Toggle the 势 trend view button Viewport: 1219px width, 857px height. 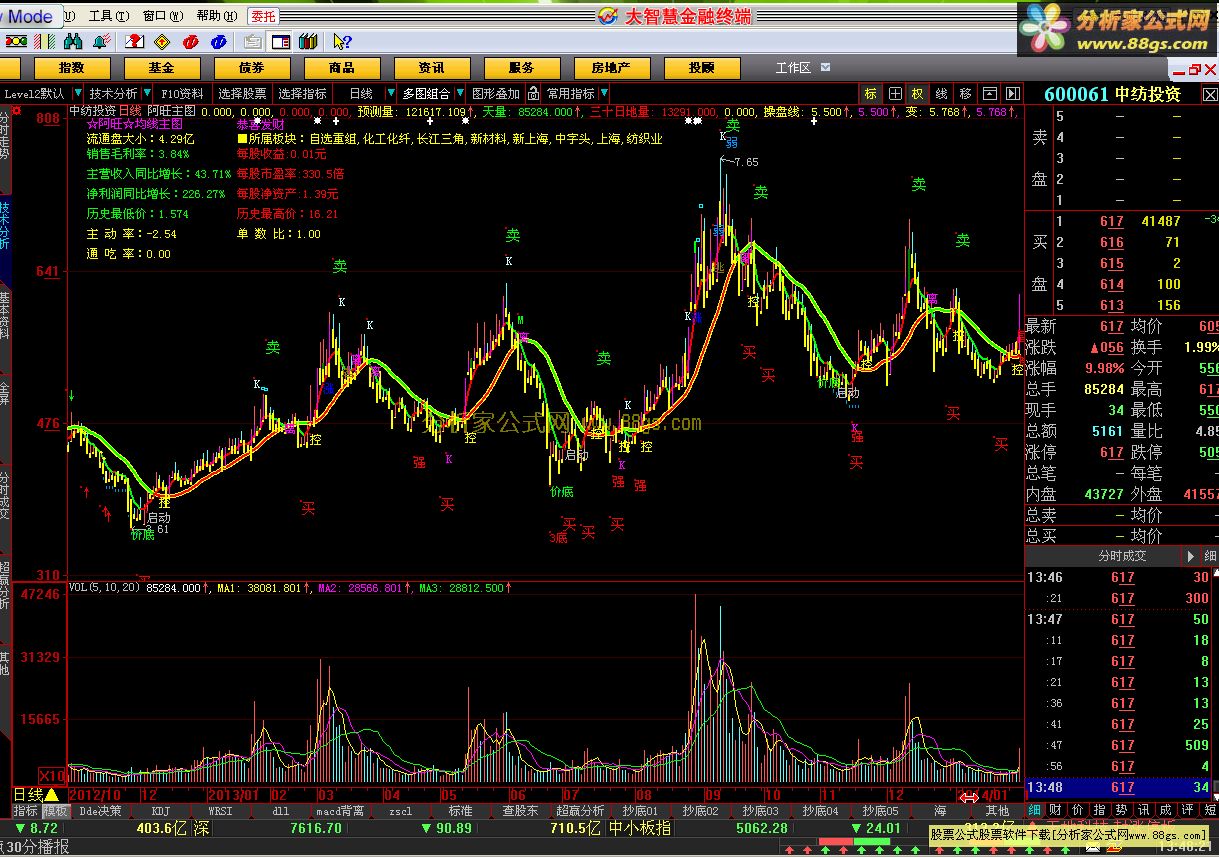click(x=1122, y=809)
